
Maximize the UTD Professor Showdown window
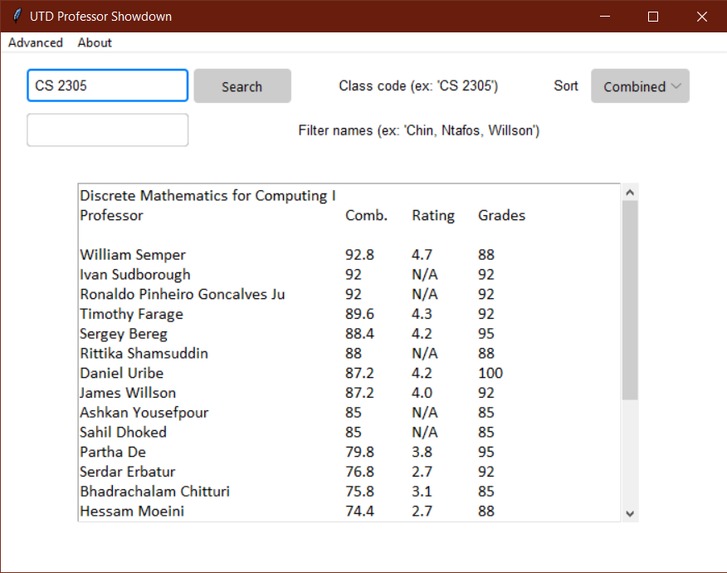653,17
